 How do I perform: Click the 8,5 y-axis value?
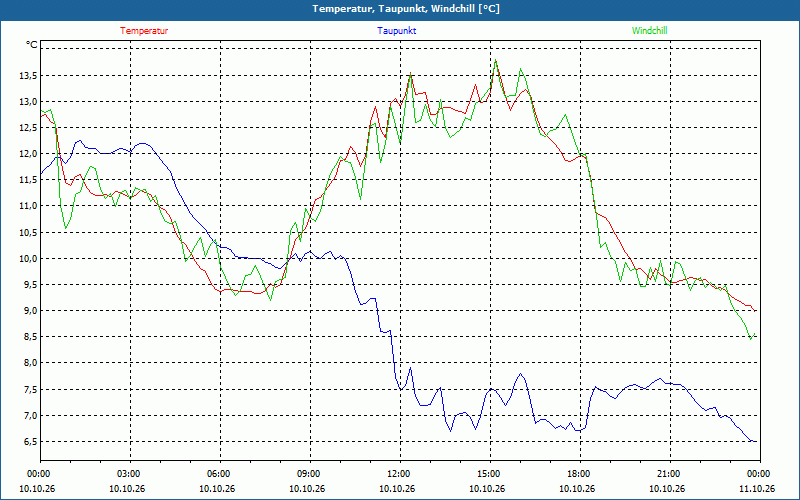31,337
